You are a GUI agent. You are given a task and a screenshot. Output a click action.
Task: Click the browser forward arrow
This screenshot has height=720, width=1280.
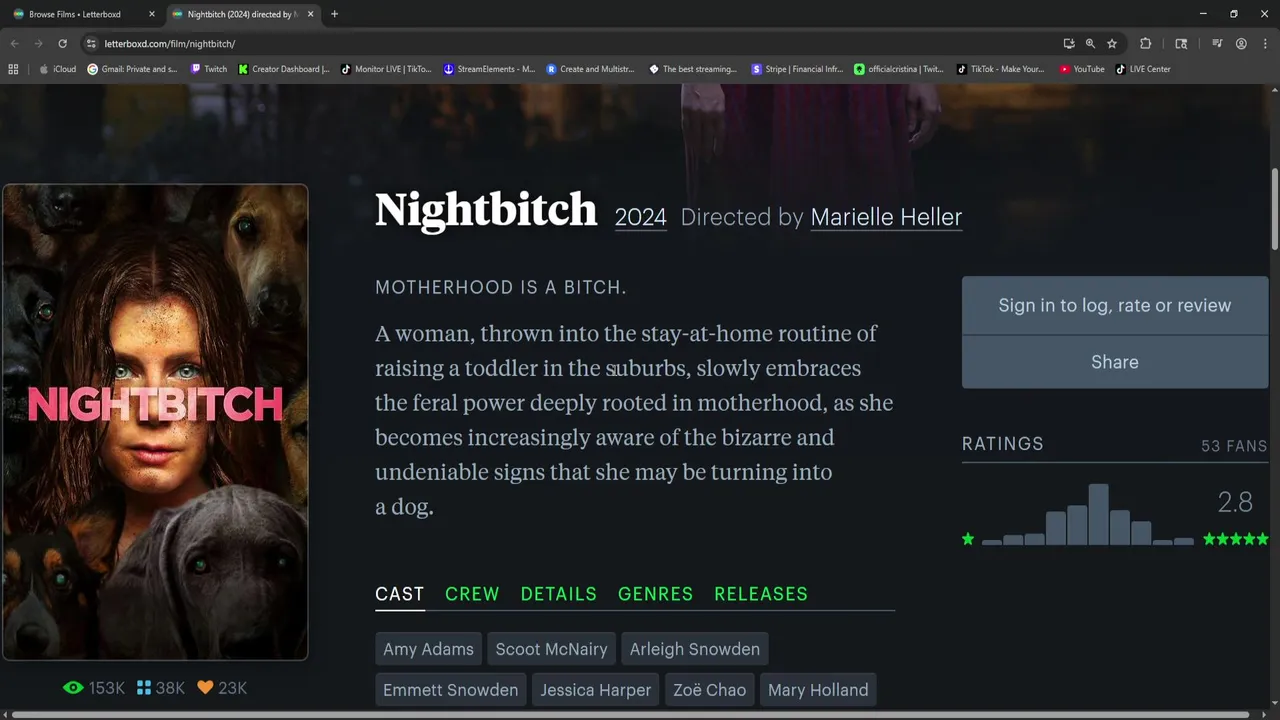[x=38, y=44]
